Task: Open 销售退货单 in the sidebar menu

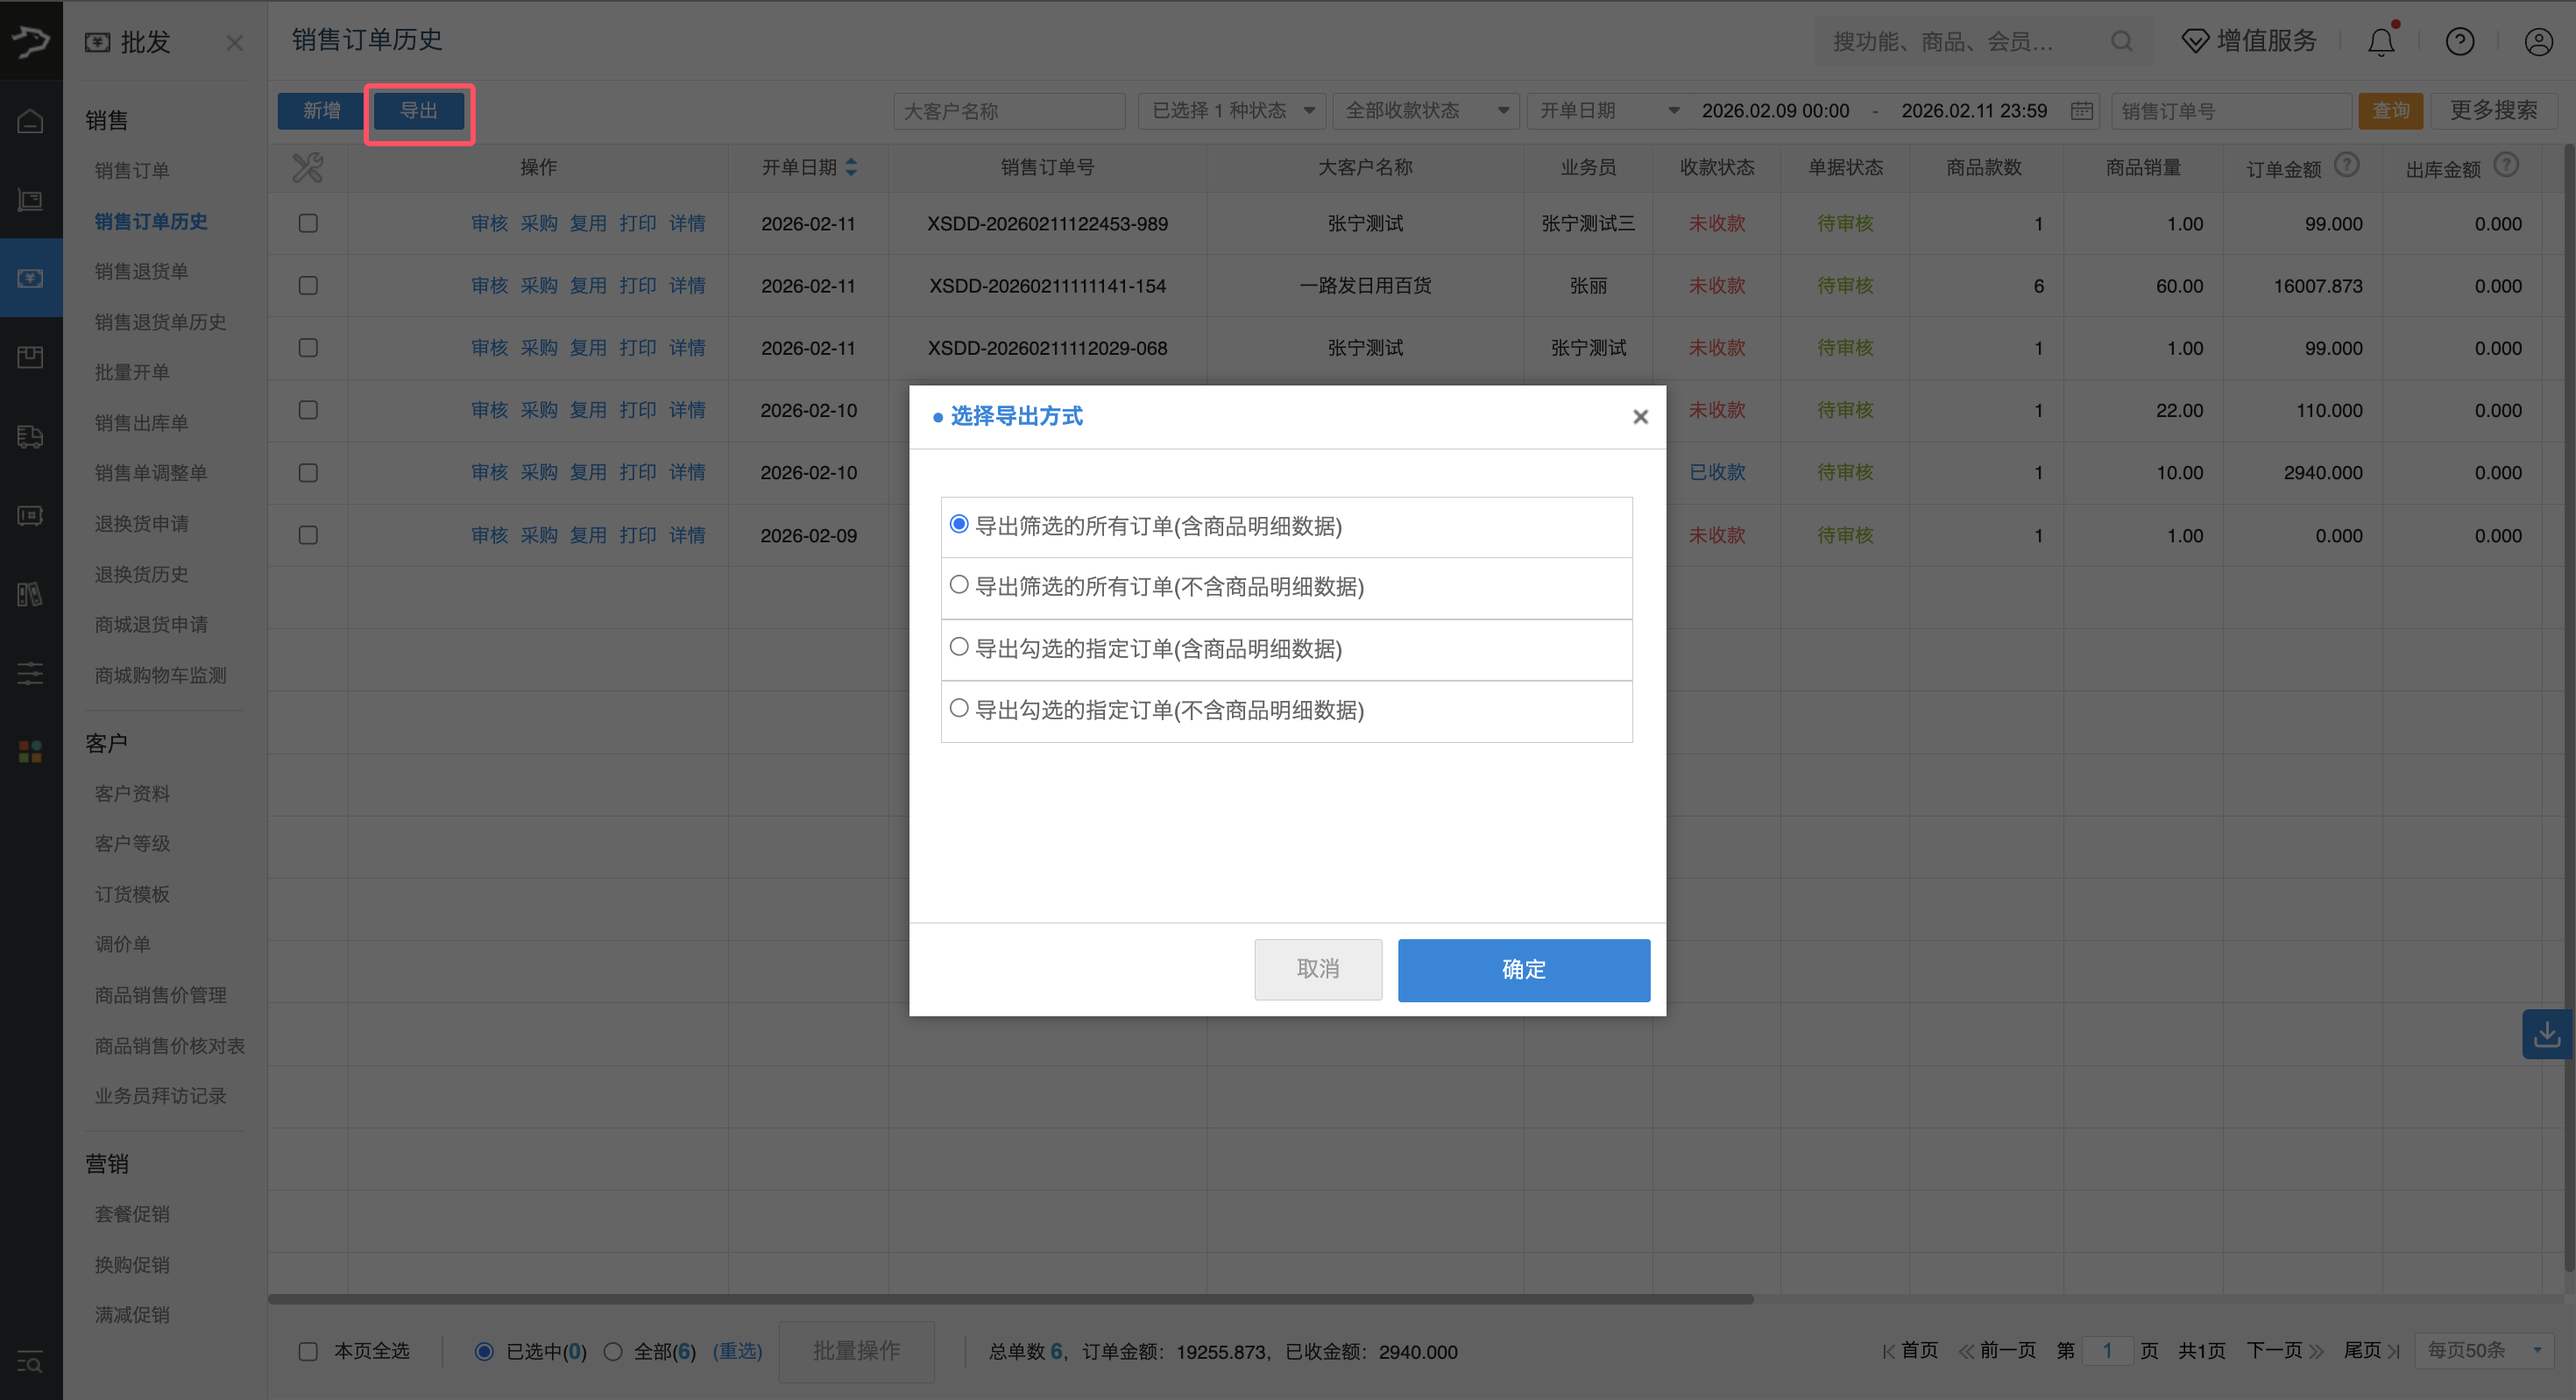Action: pos(140,271)
